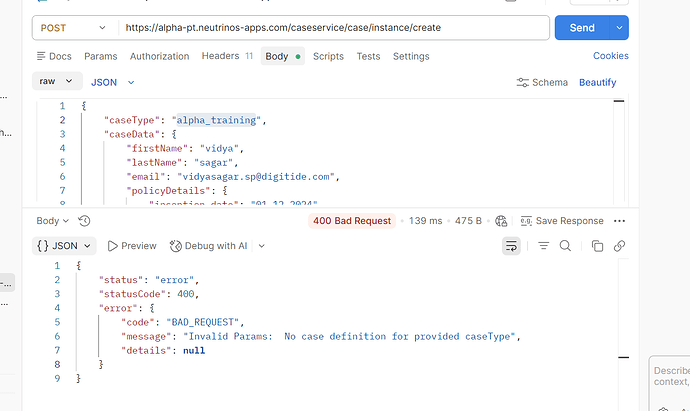Click the "alpha_training" caseType value
This screenshot has height=411, width=690.
216,120
